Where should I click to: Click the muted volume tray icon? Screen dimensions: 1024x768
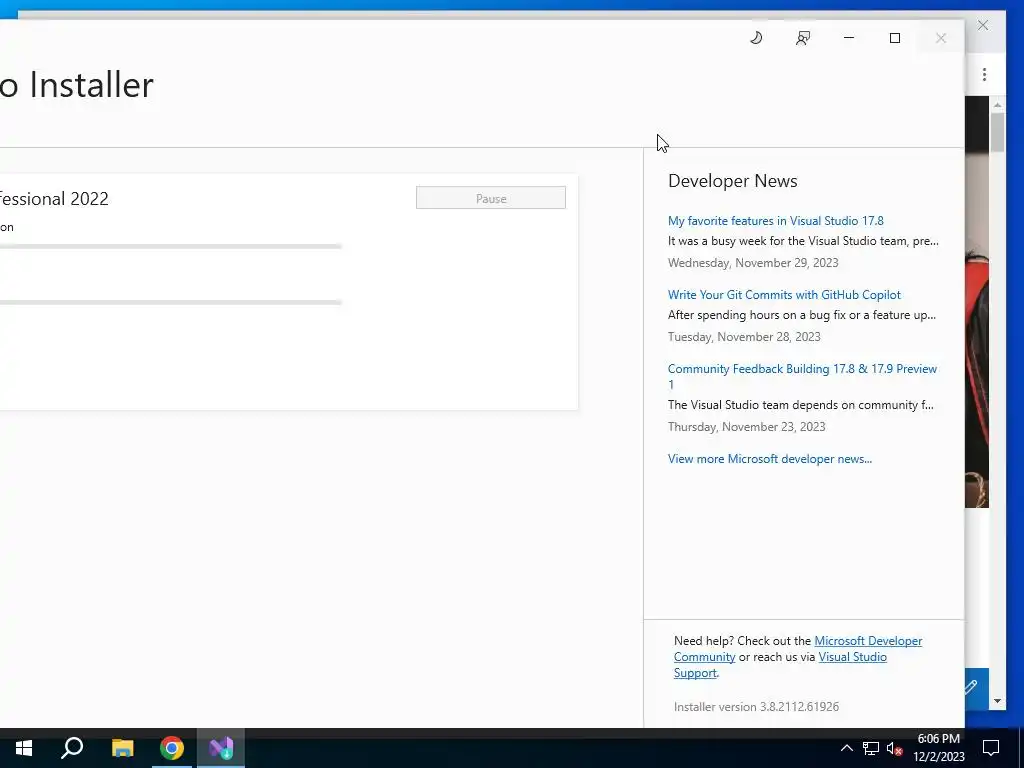coord(894,748)
